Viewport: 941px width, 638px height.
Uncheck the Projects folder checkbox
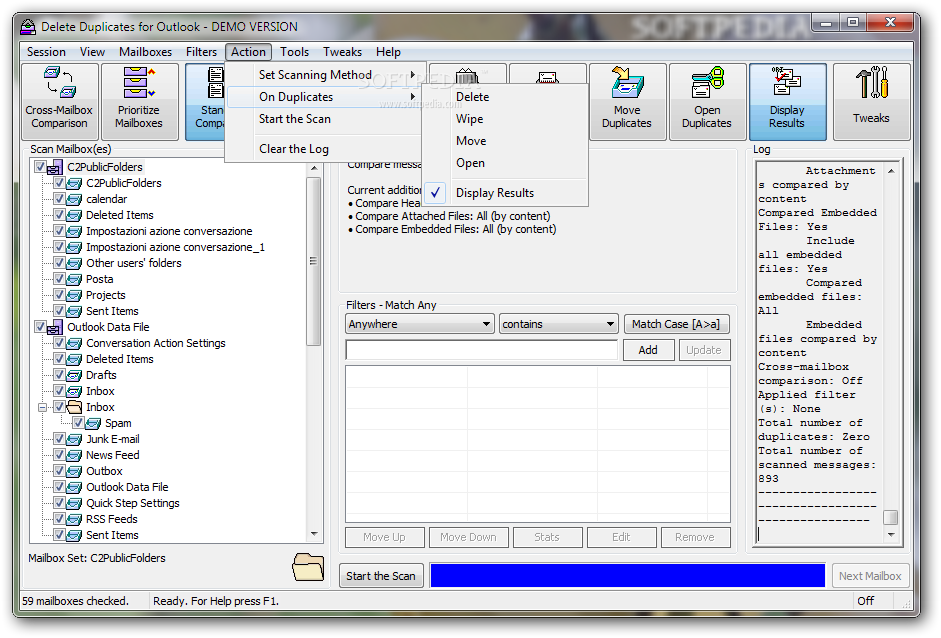coord(59,295)
